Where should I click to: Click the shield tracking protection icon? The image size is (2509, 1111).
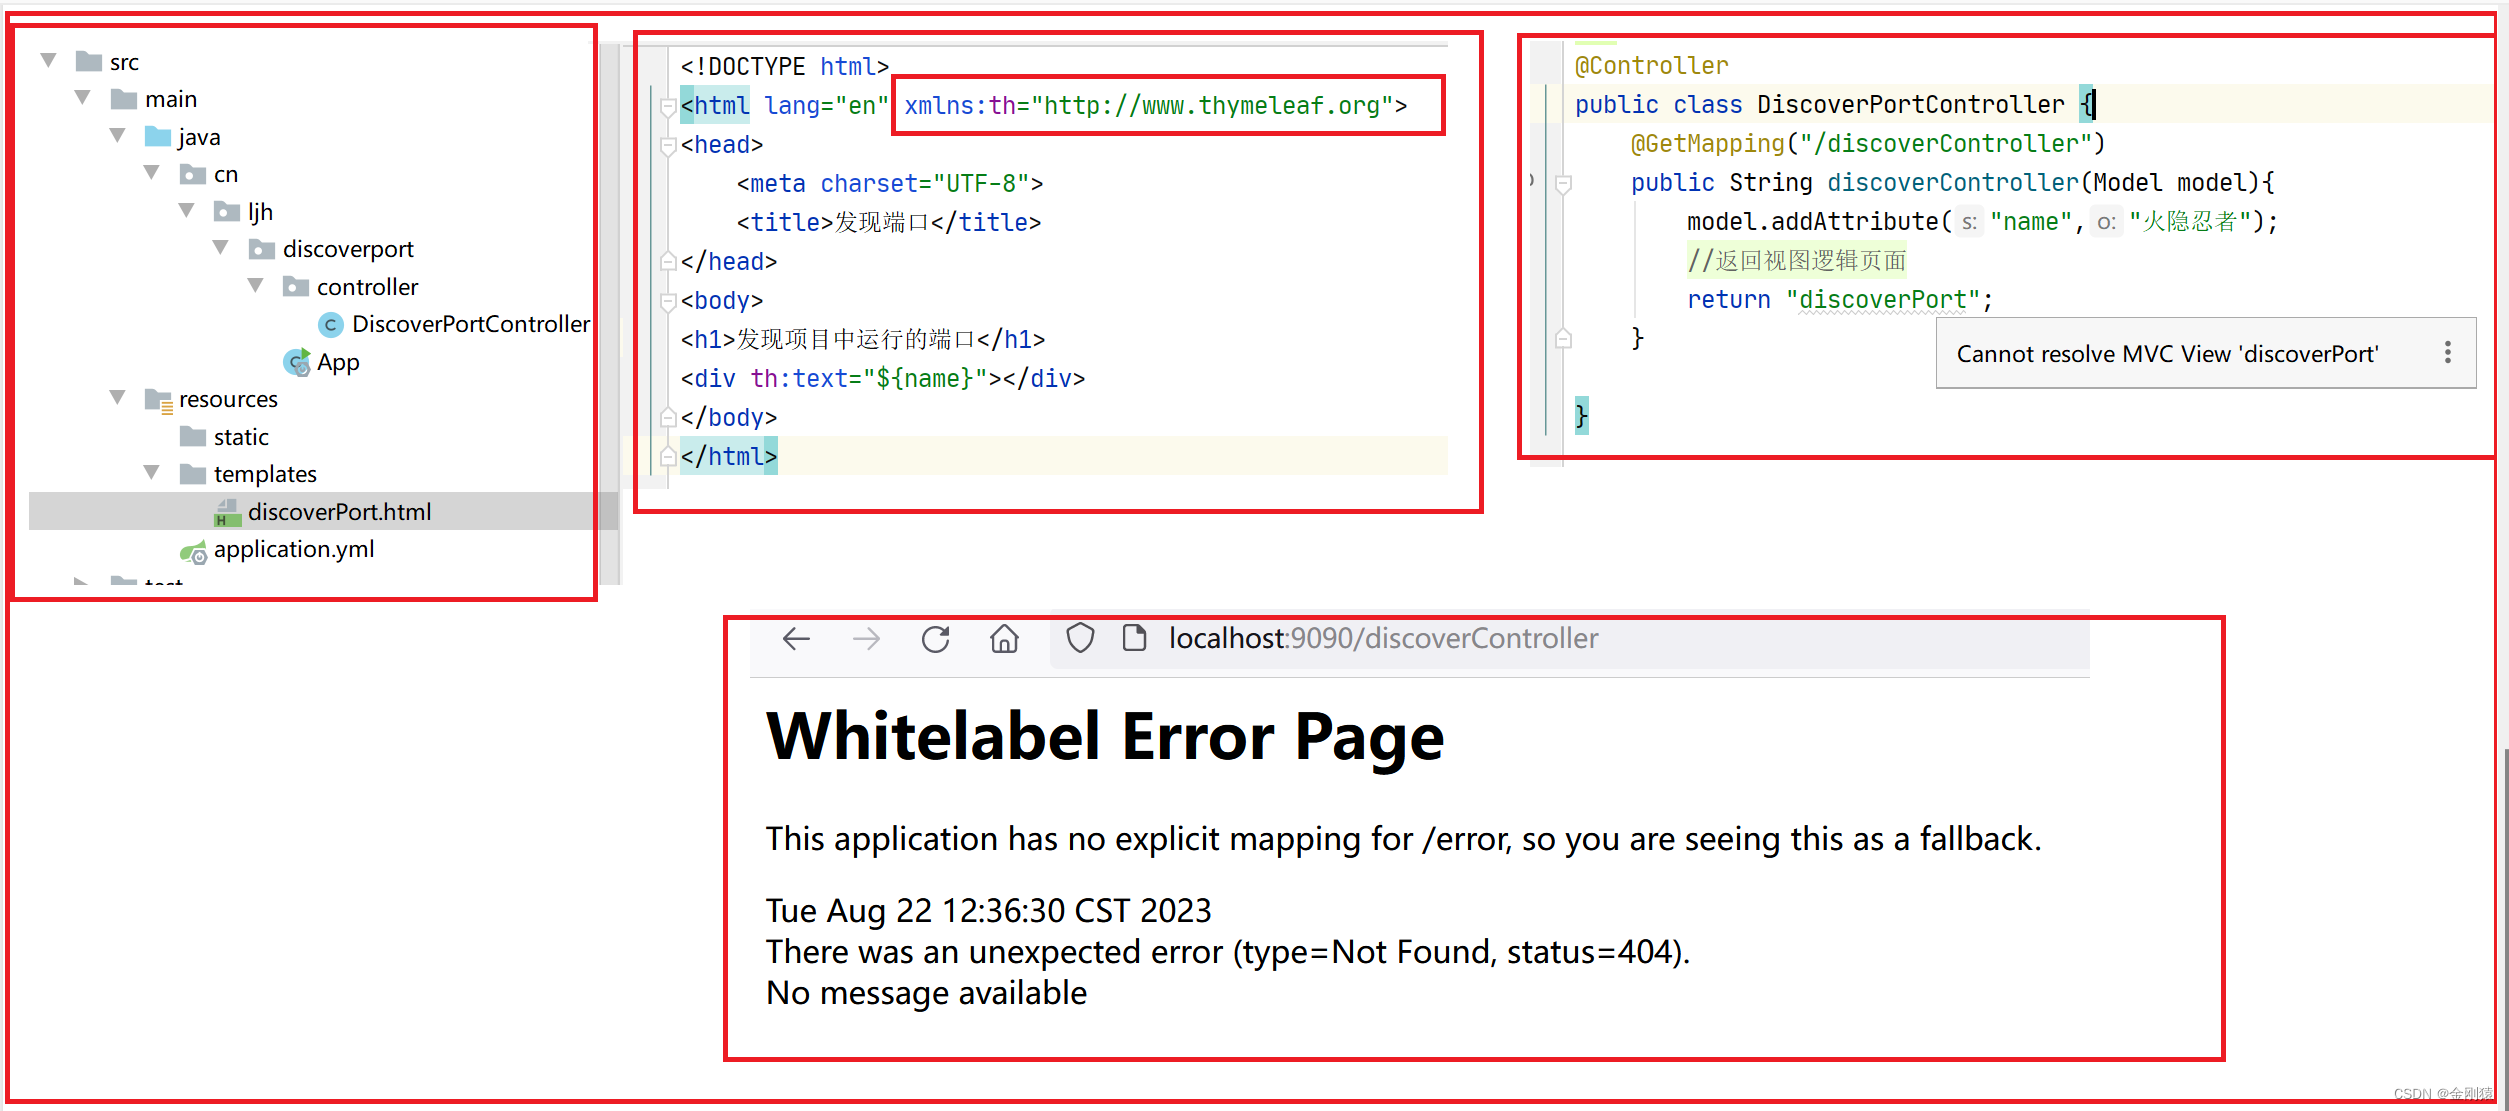pos(1080,638)
